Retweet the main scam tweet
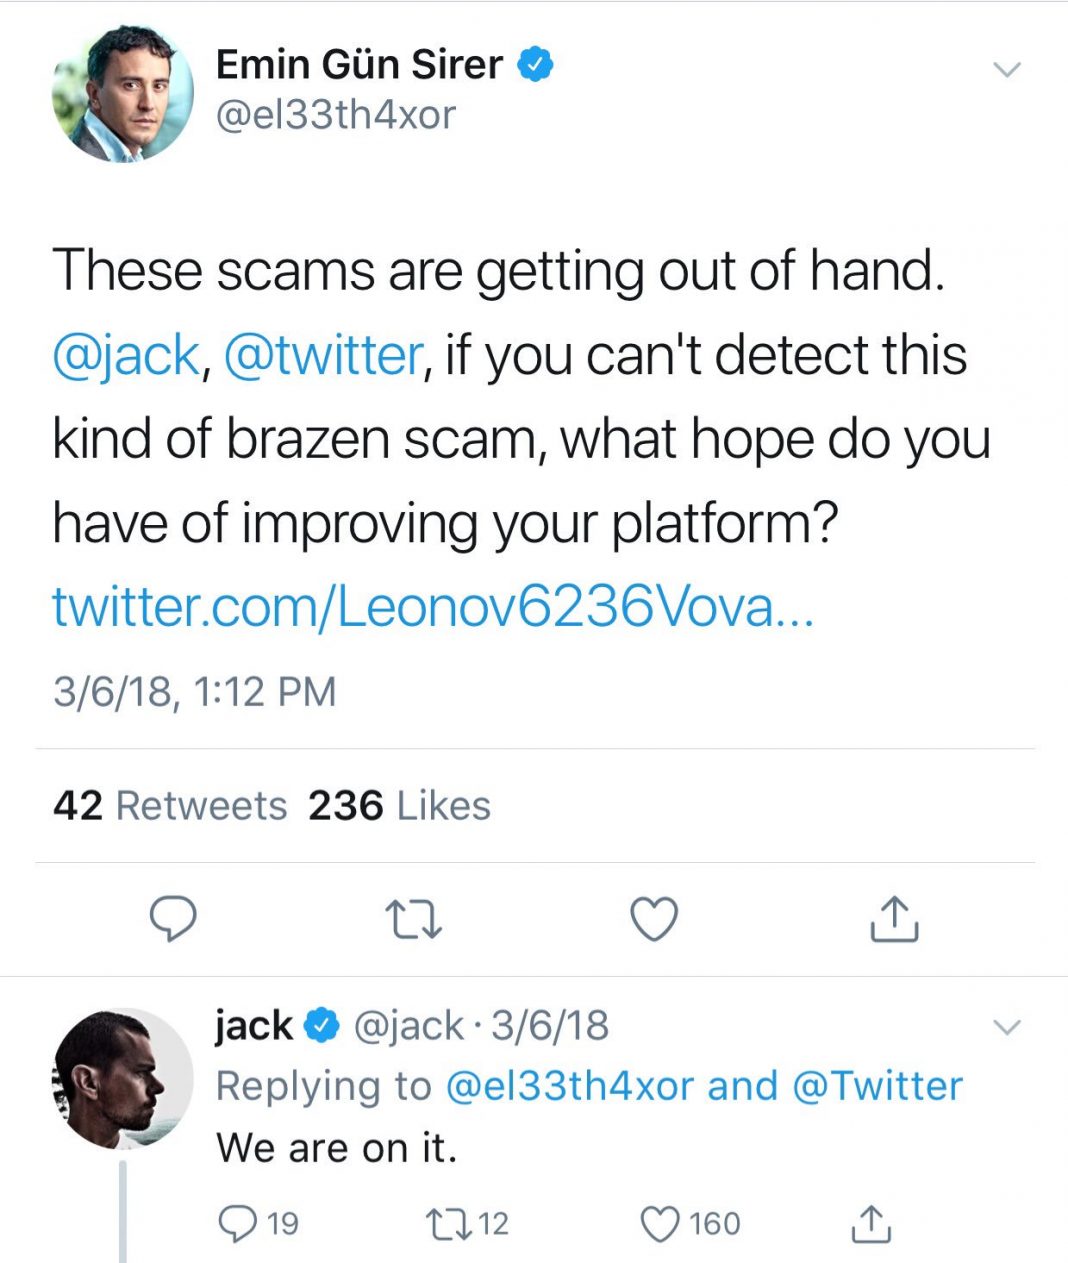The width and height of the screenshot is (1068, 1263). [414, 920]
